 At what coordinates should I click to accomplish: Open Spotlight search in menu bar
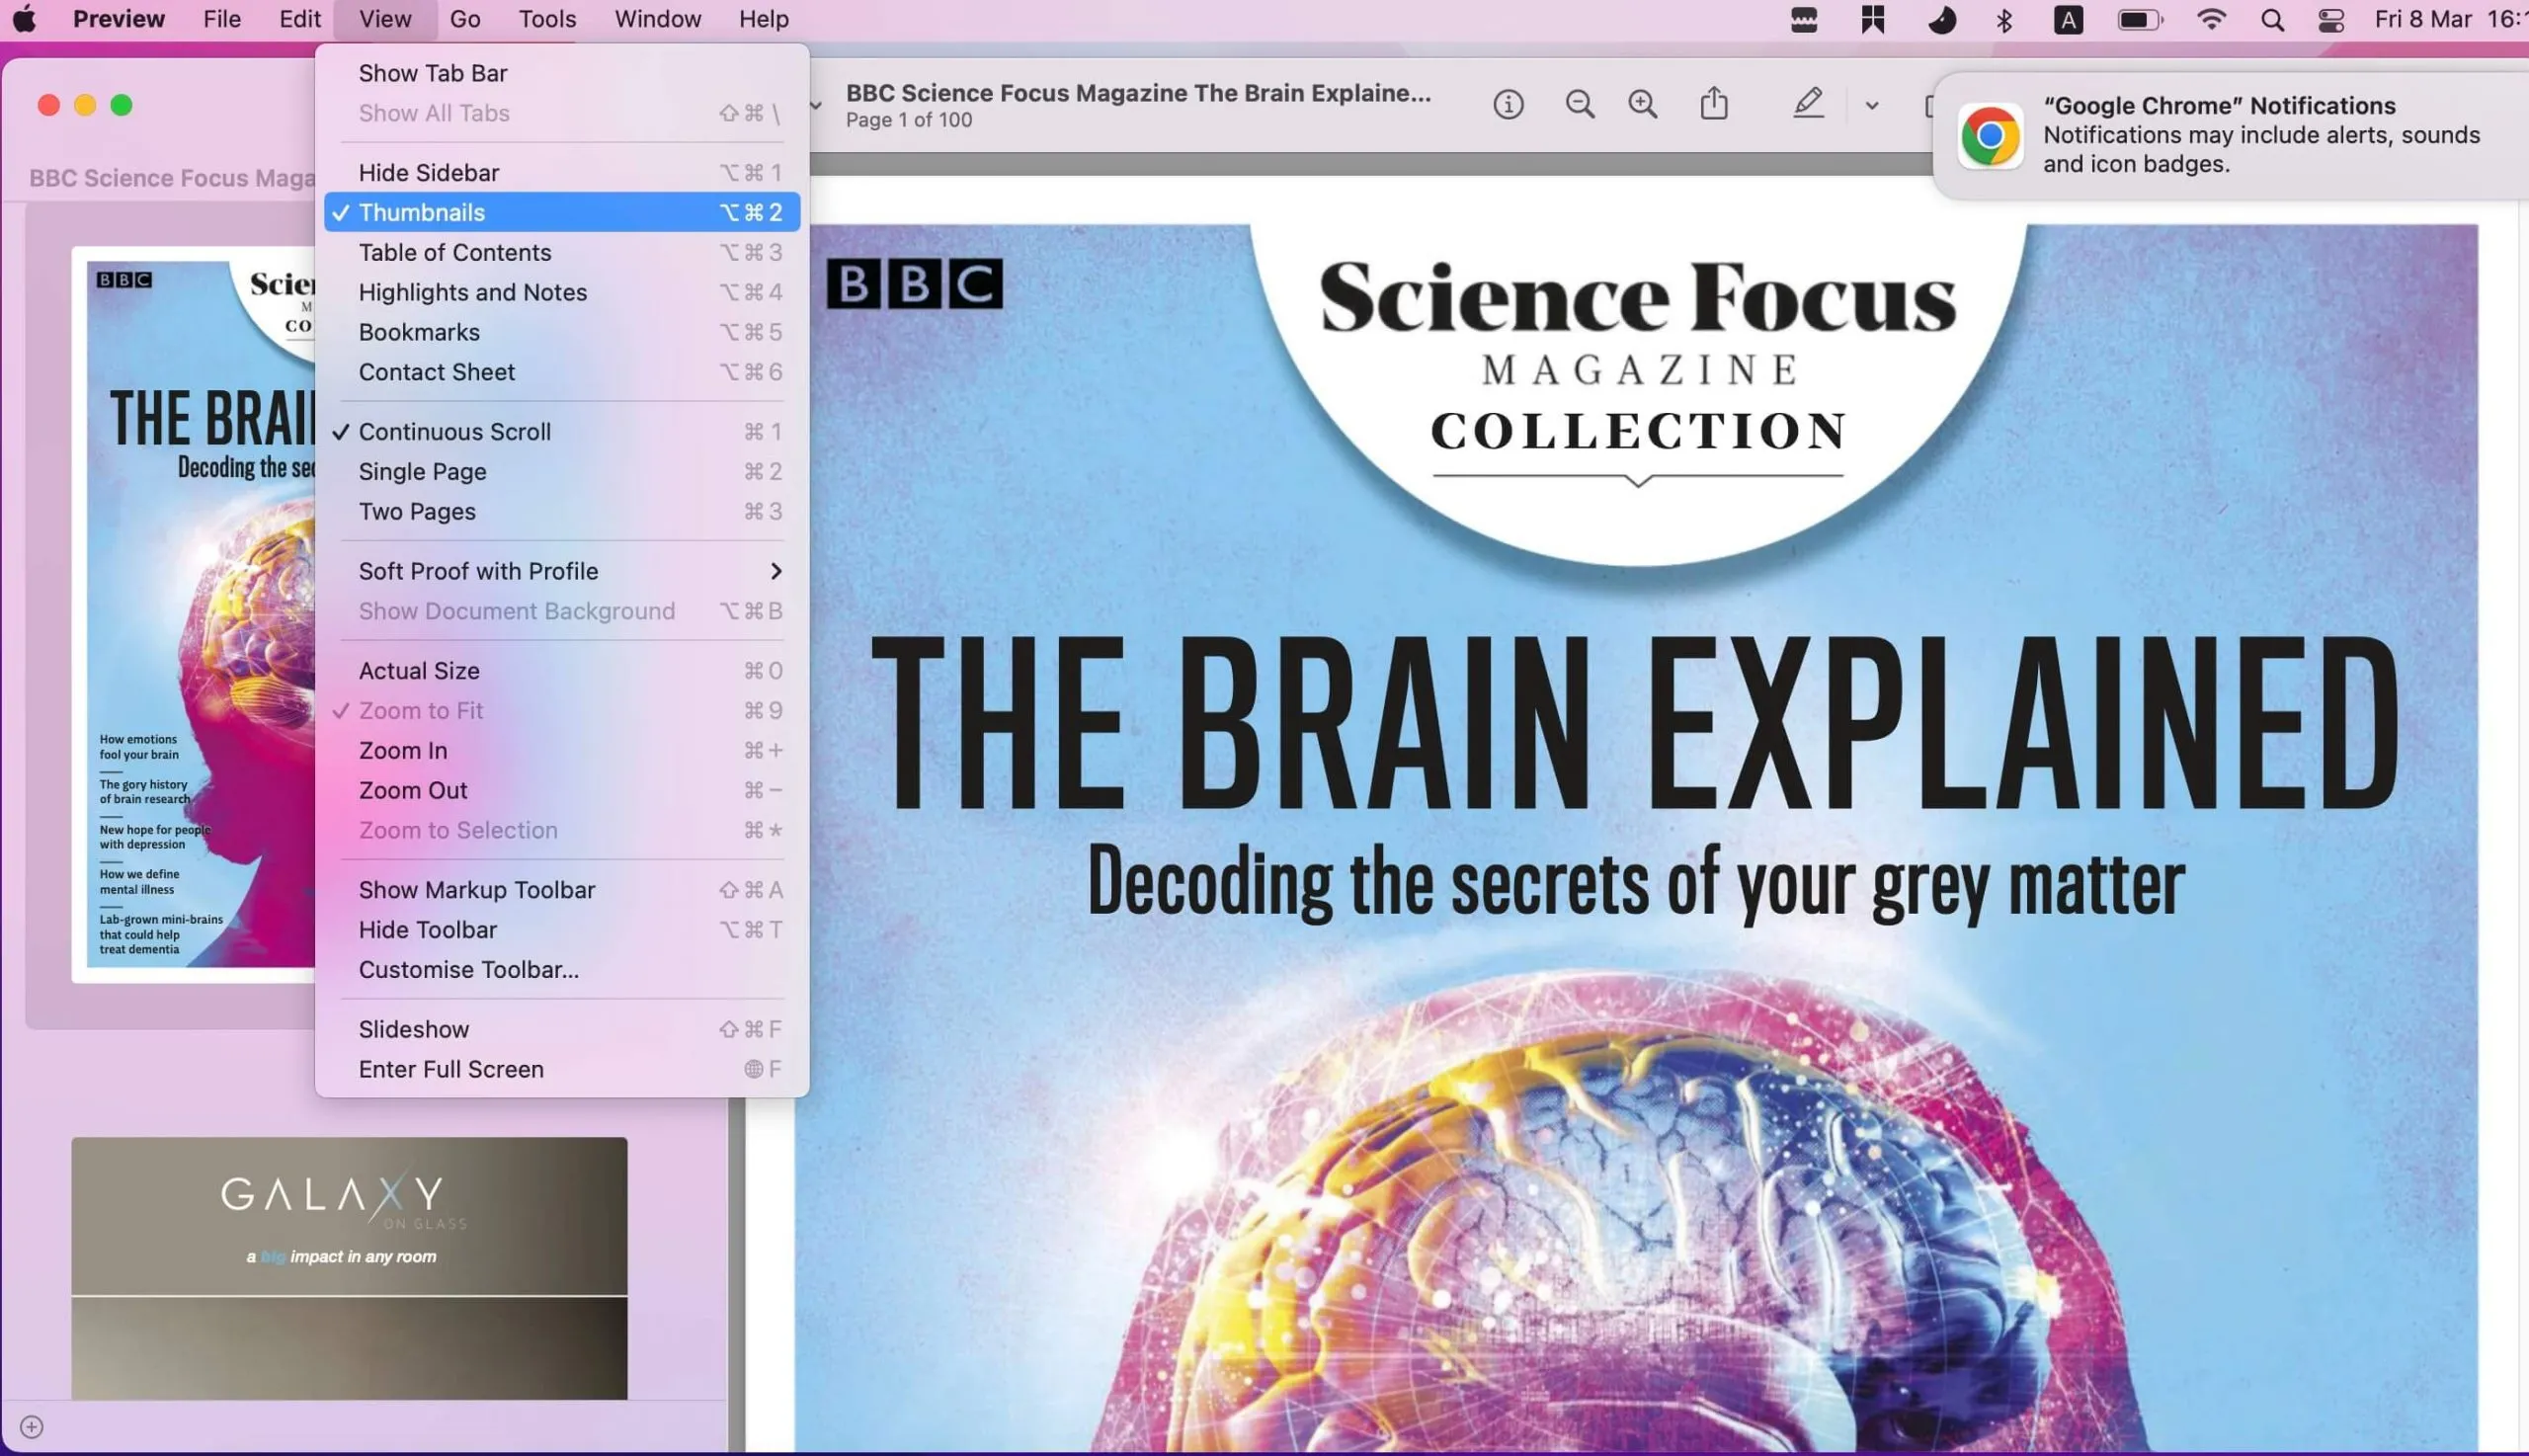2272,20
